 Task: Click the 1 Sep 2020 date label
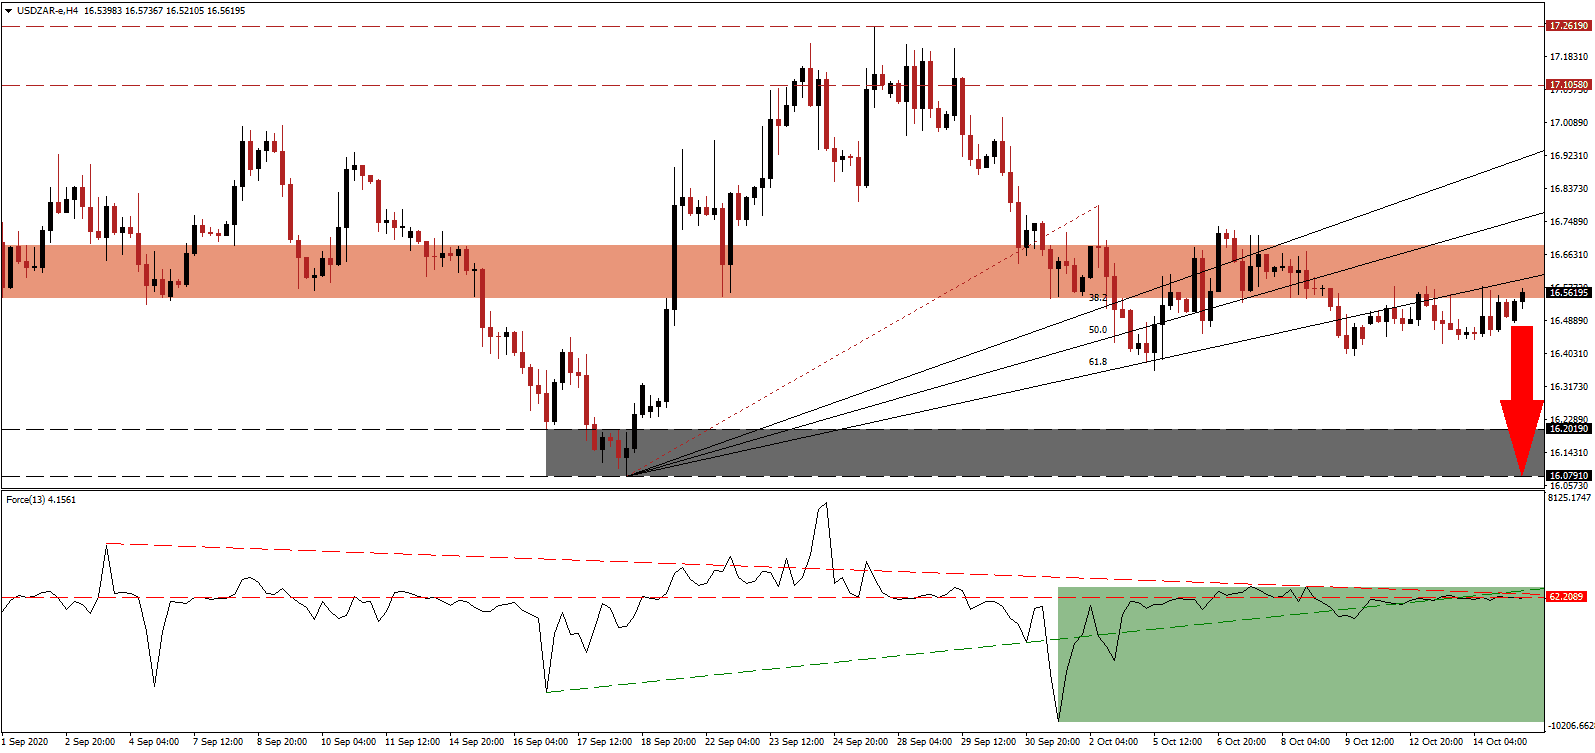point(25,742)
